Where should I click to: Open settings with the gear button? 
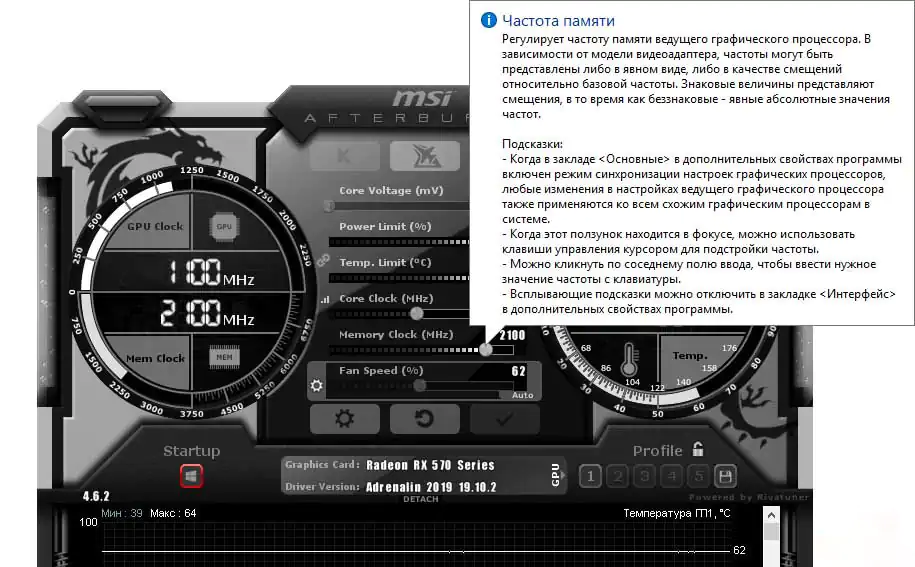[x=345, y=419]
